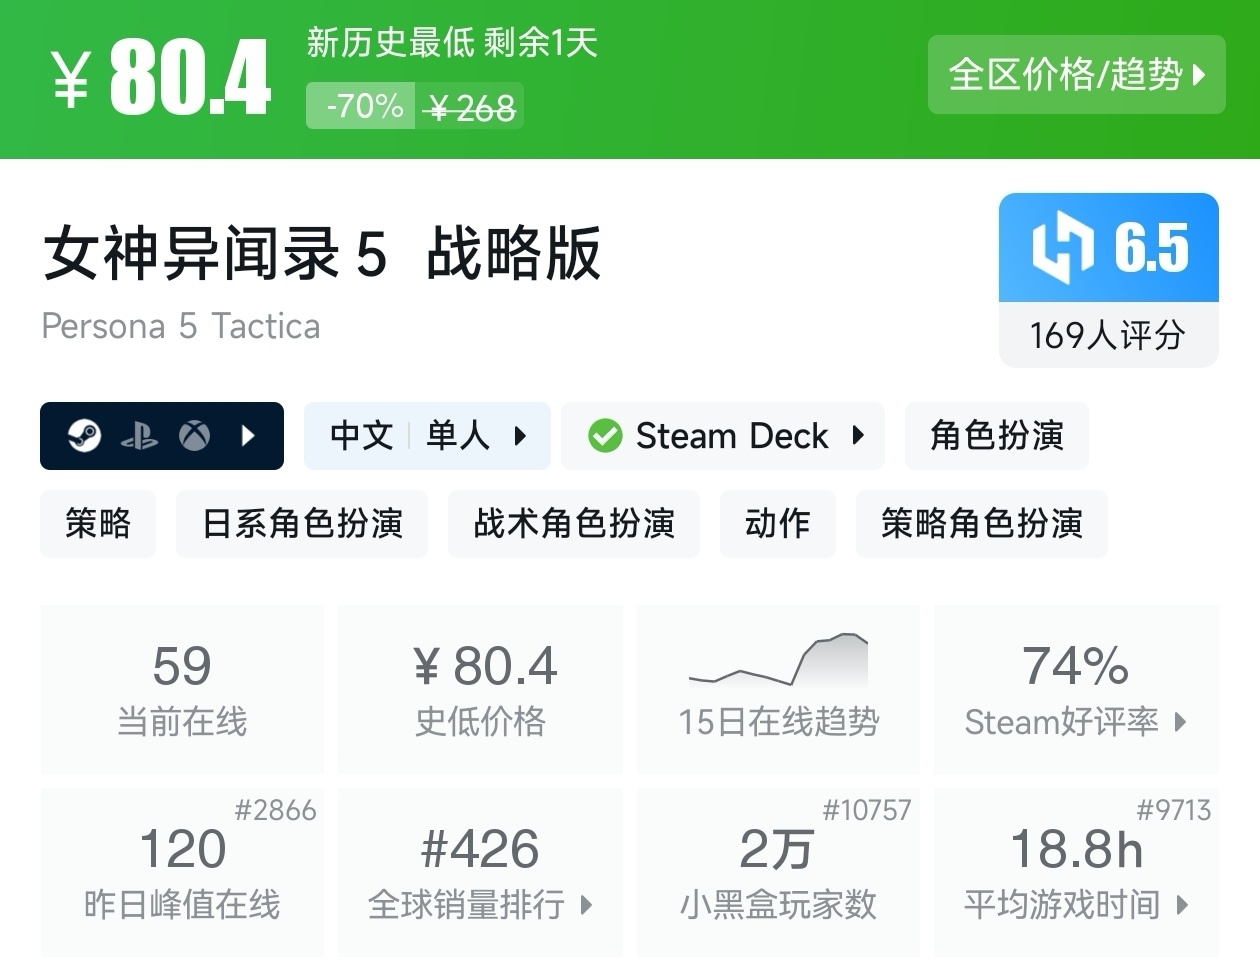Open 全区价格/趋势 price trends
This screenshot has height=979, width=1260.
(x=1076, y=75)
